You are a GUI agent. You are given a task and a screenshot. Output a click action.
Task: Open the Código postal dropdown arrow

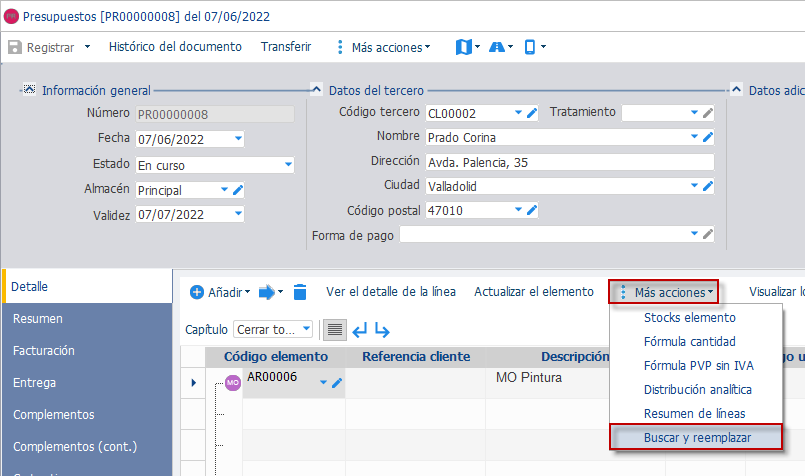518,210
